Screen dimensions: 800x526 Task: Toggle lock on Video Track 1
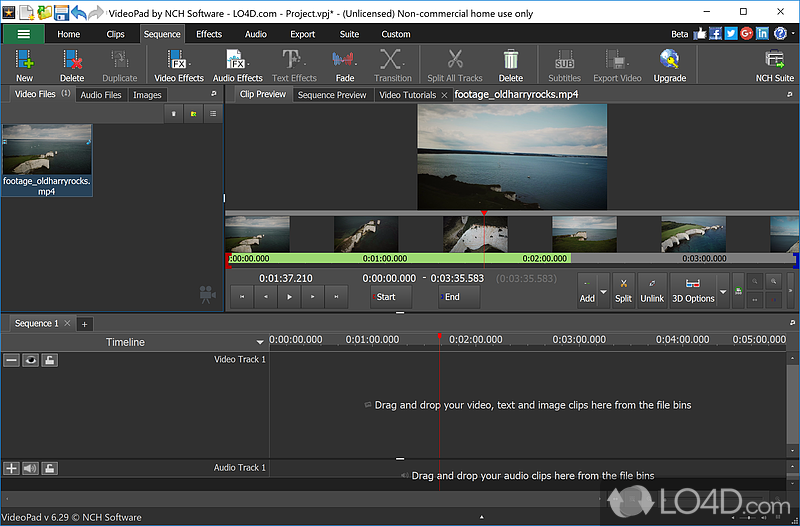(49, 360)
